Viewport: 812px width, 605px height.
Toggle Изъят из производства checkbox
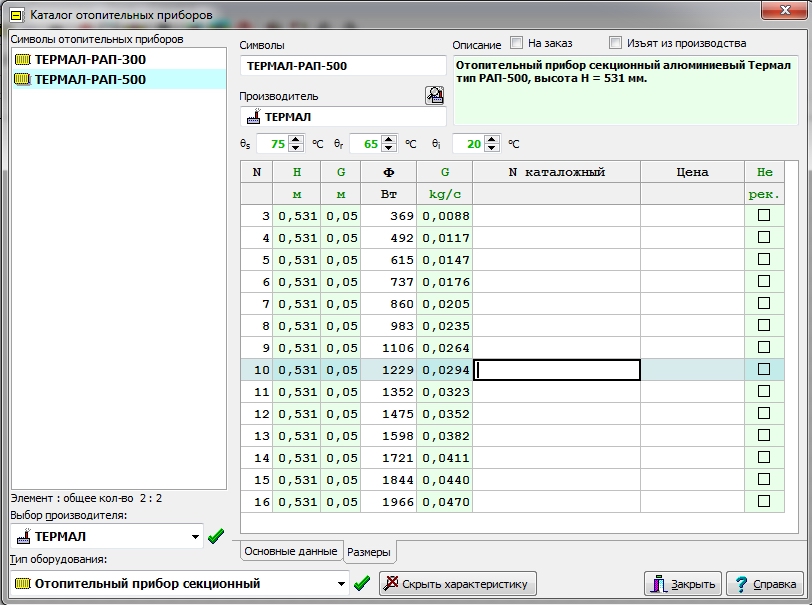(615, 43)
